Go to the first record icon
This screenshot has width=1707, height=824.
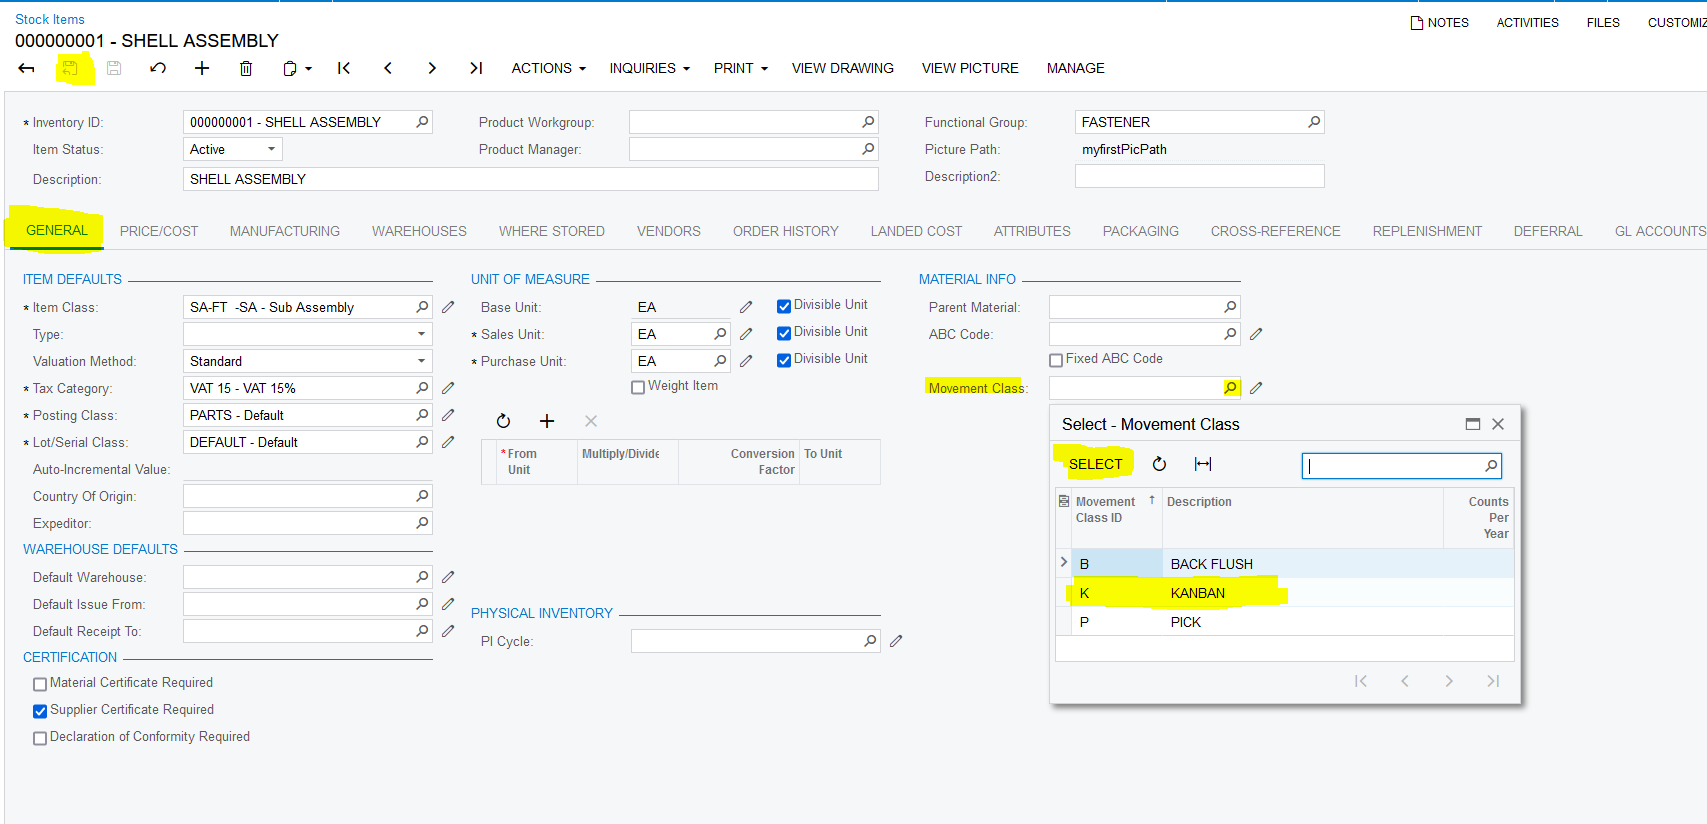coord(344,68)
